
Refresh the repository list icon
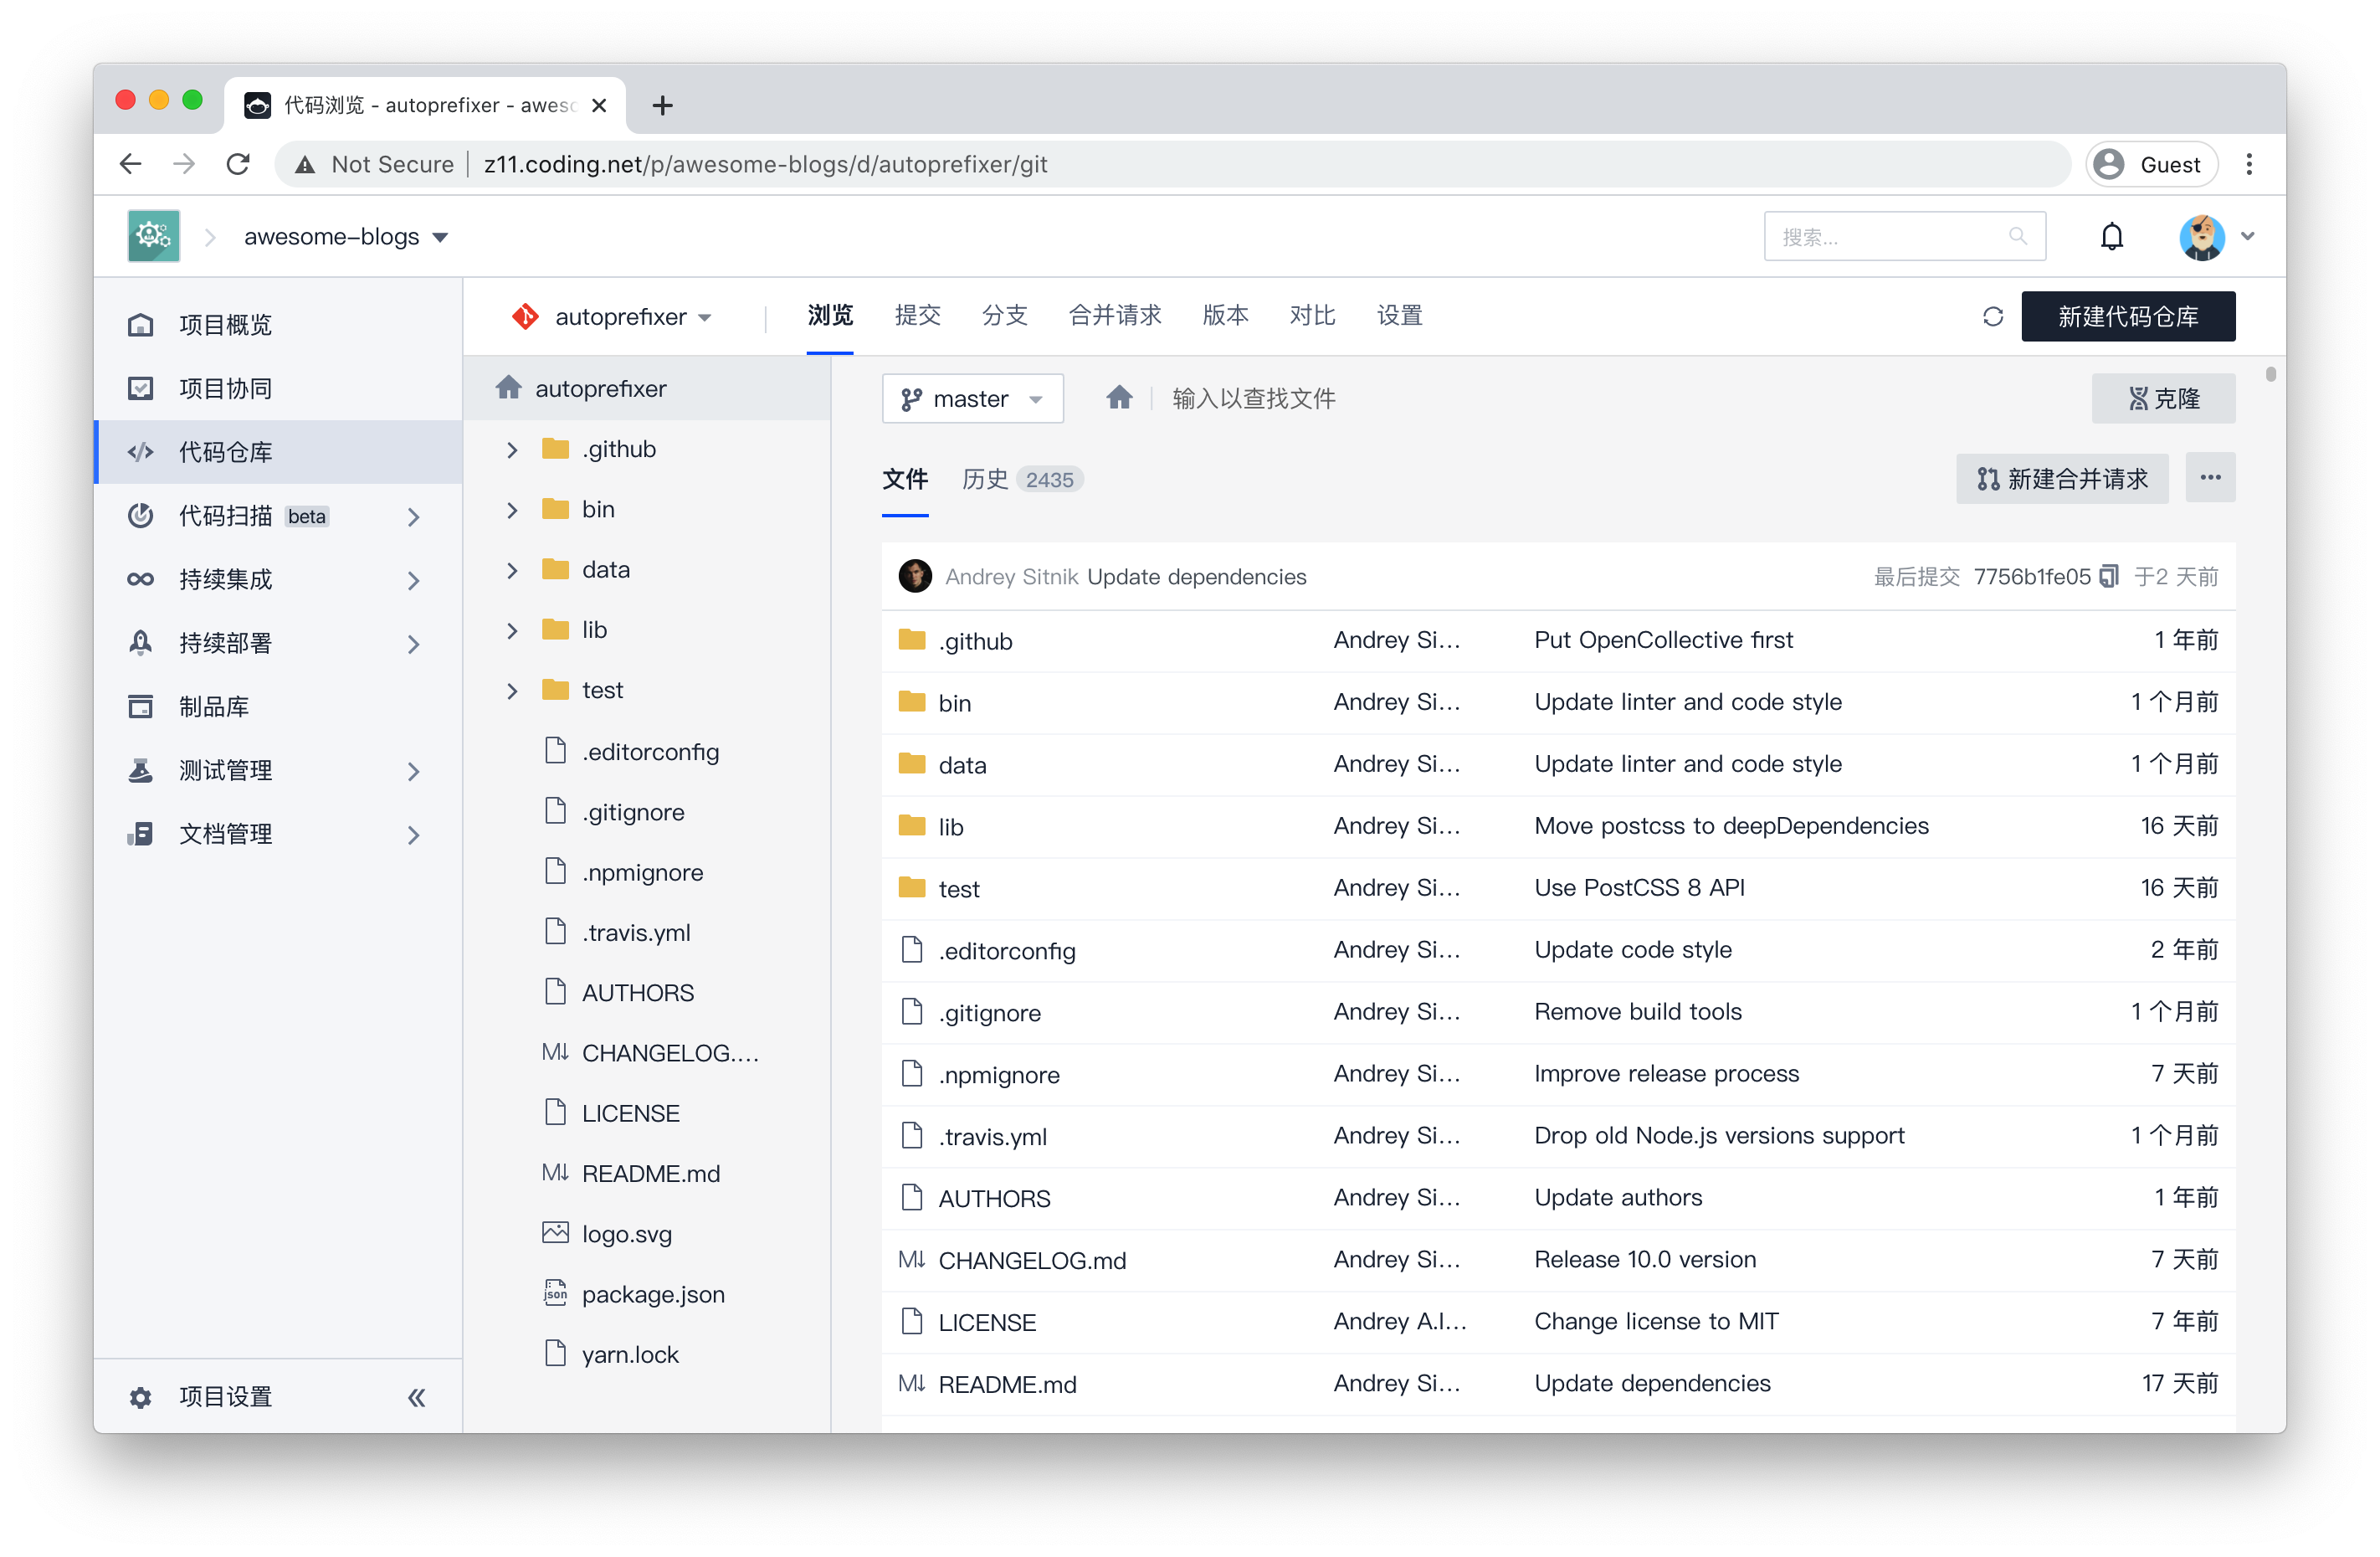click(x=1992, y=317)
